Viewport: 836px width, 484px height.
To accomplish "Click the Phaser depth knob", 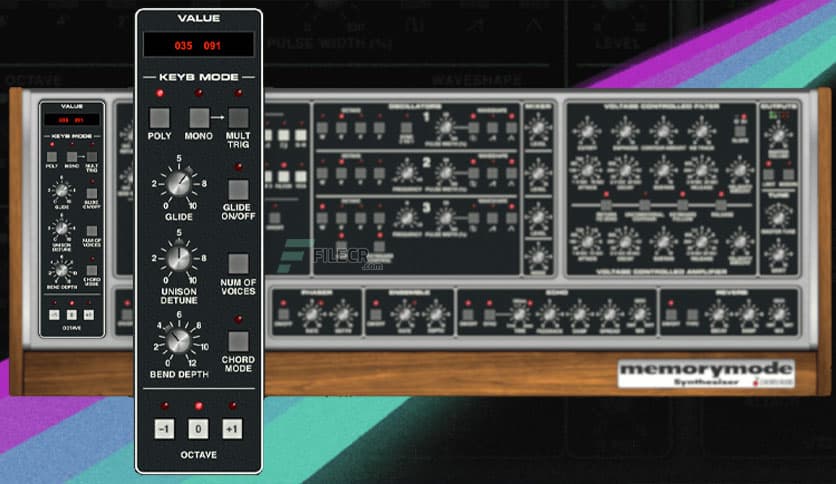I will pos(343,314).
